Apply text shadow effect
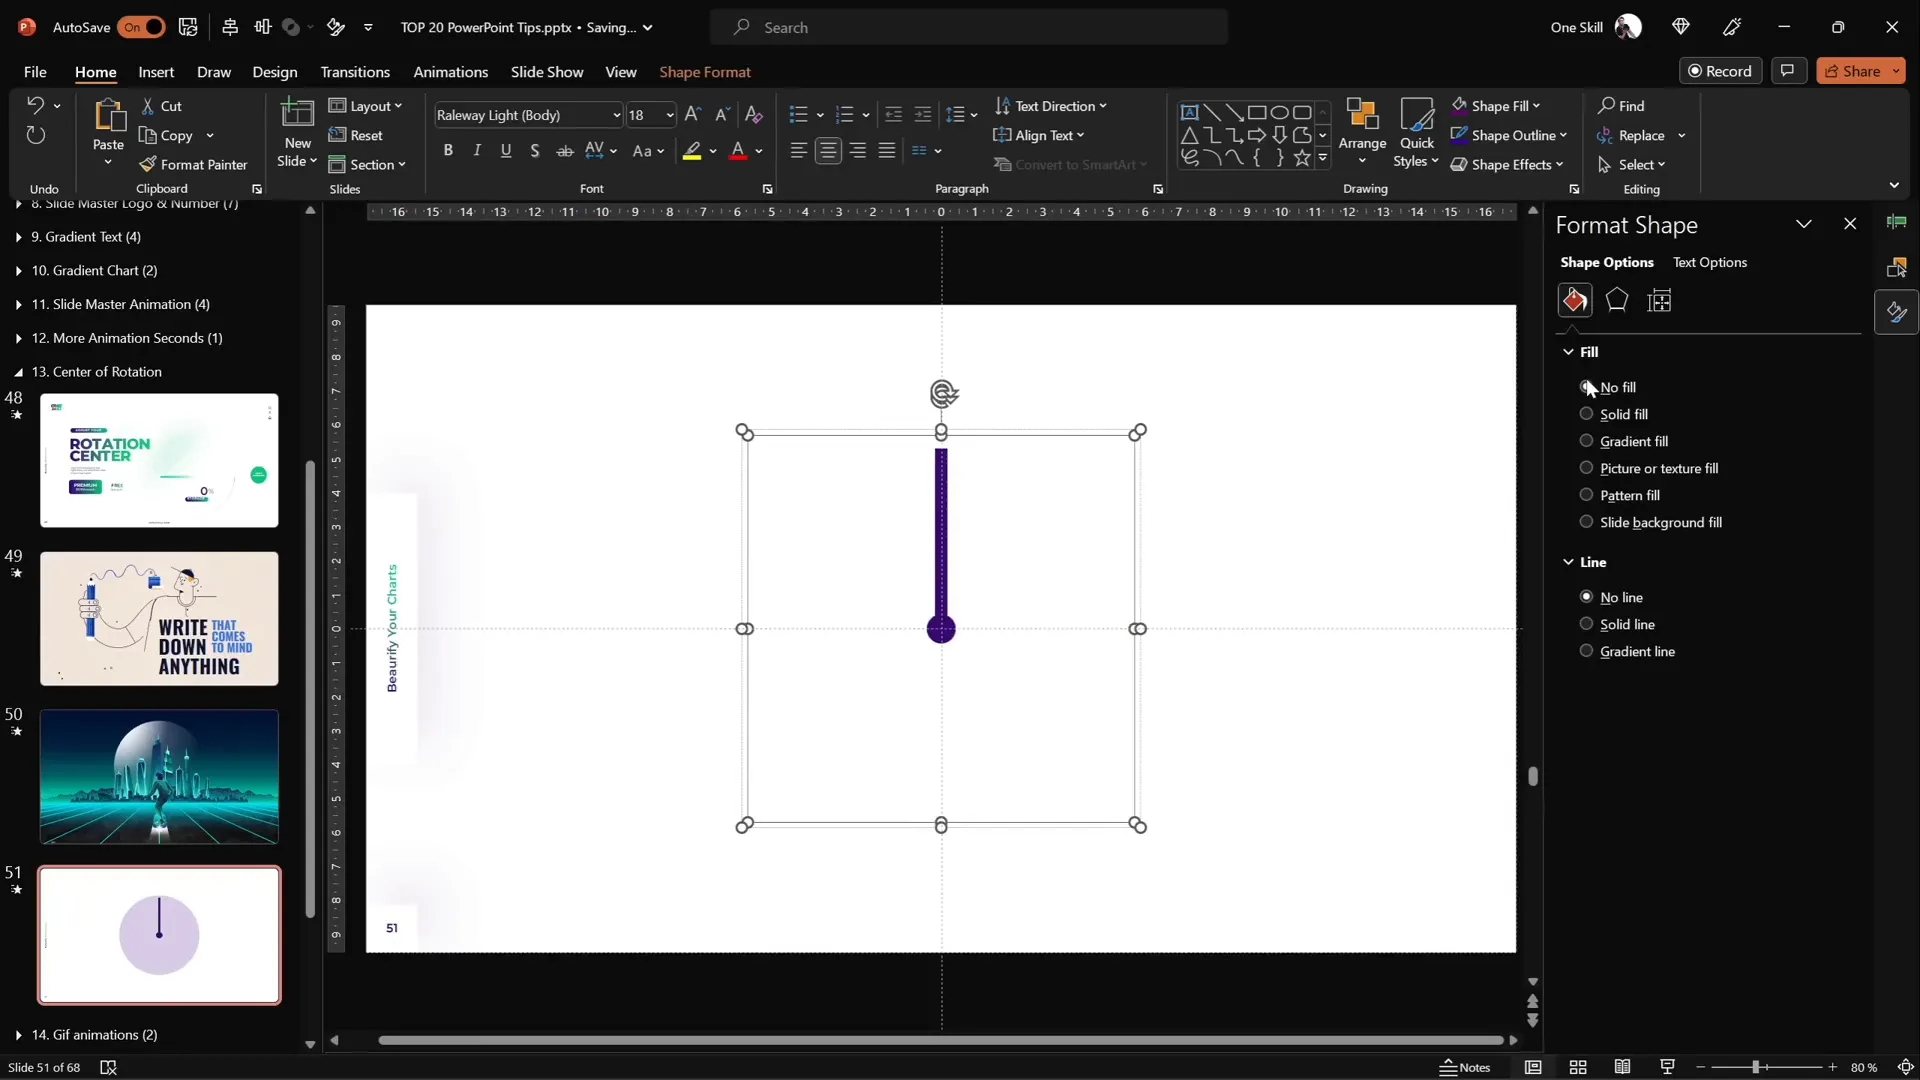 [x=535, y=150]
